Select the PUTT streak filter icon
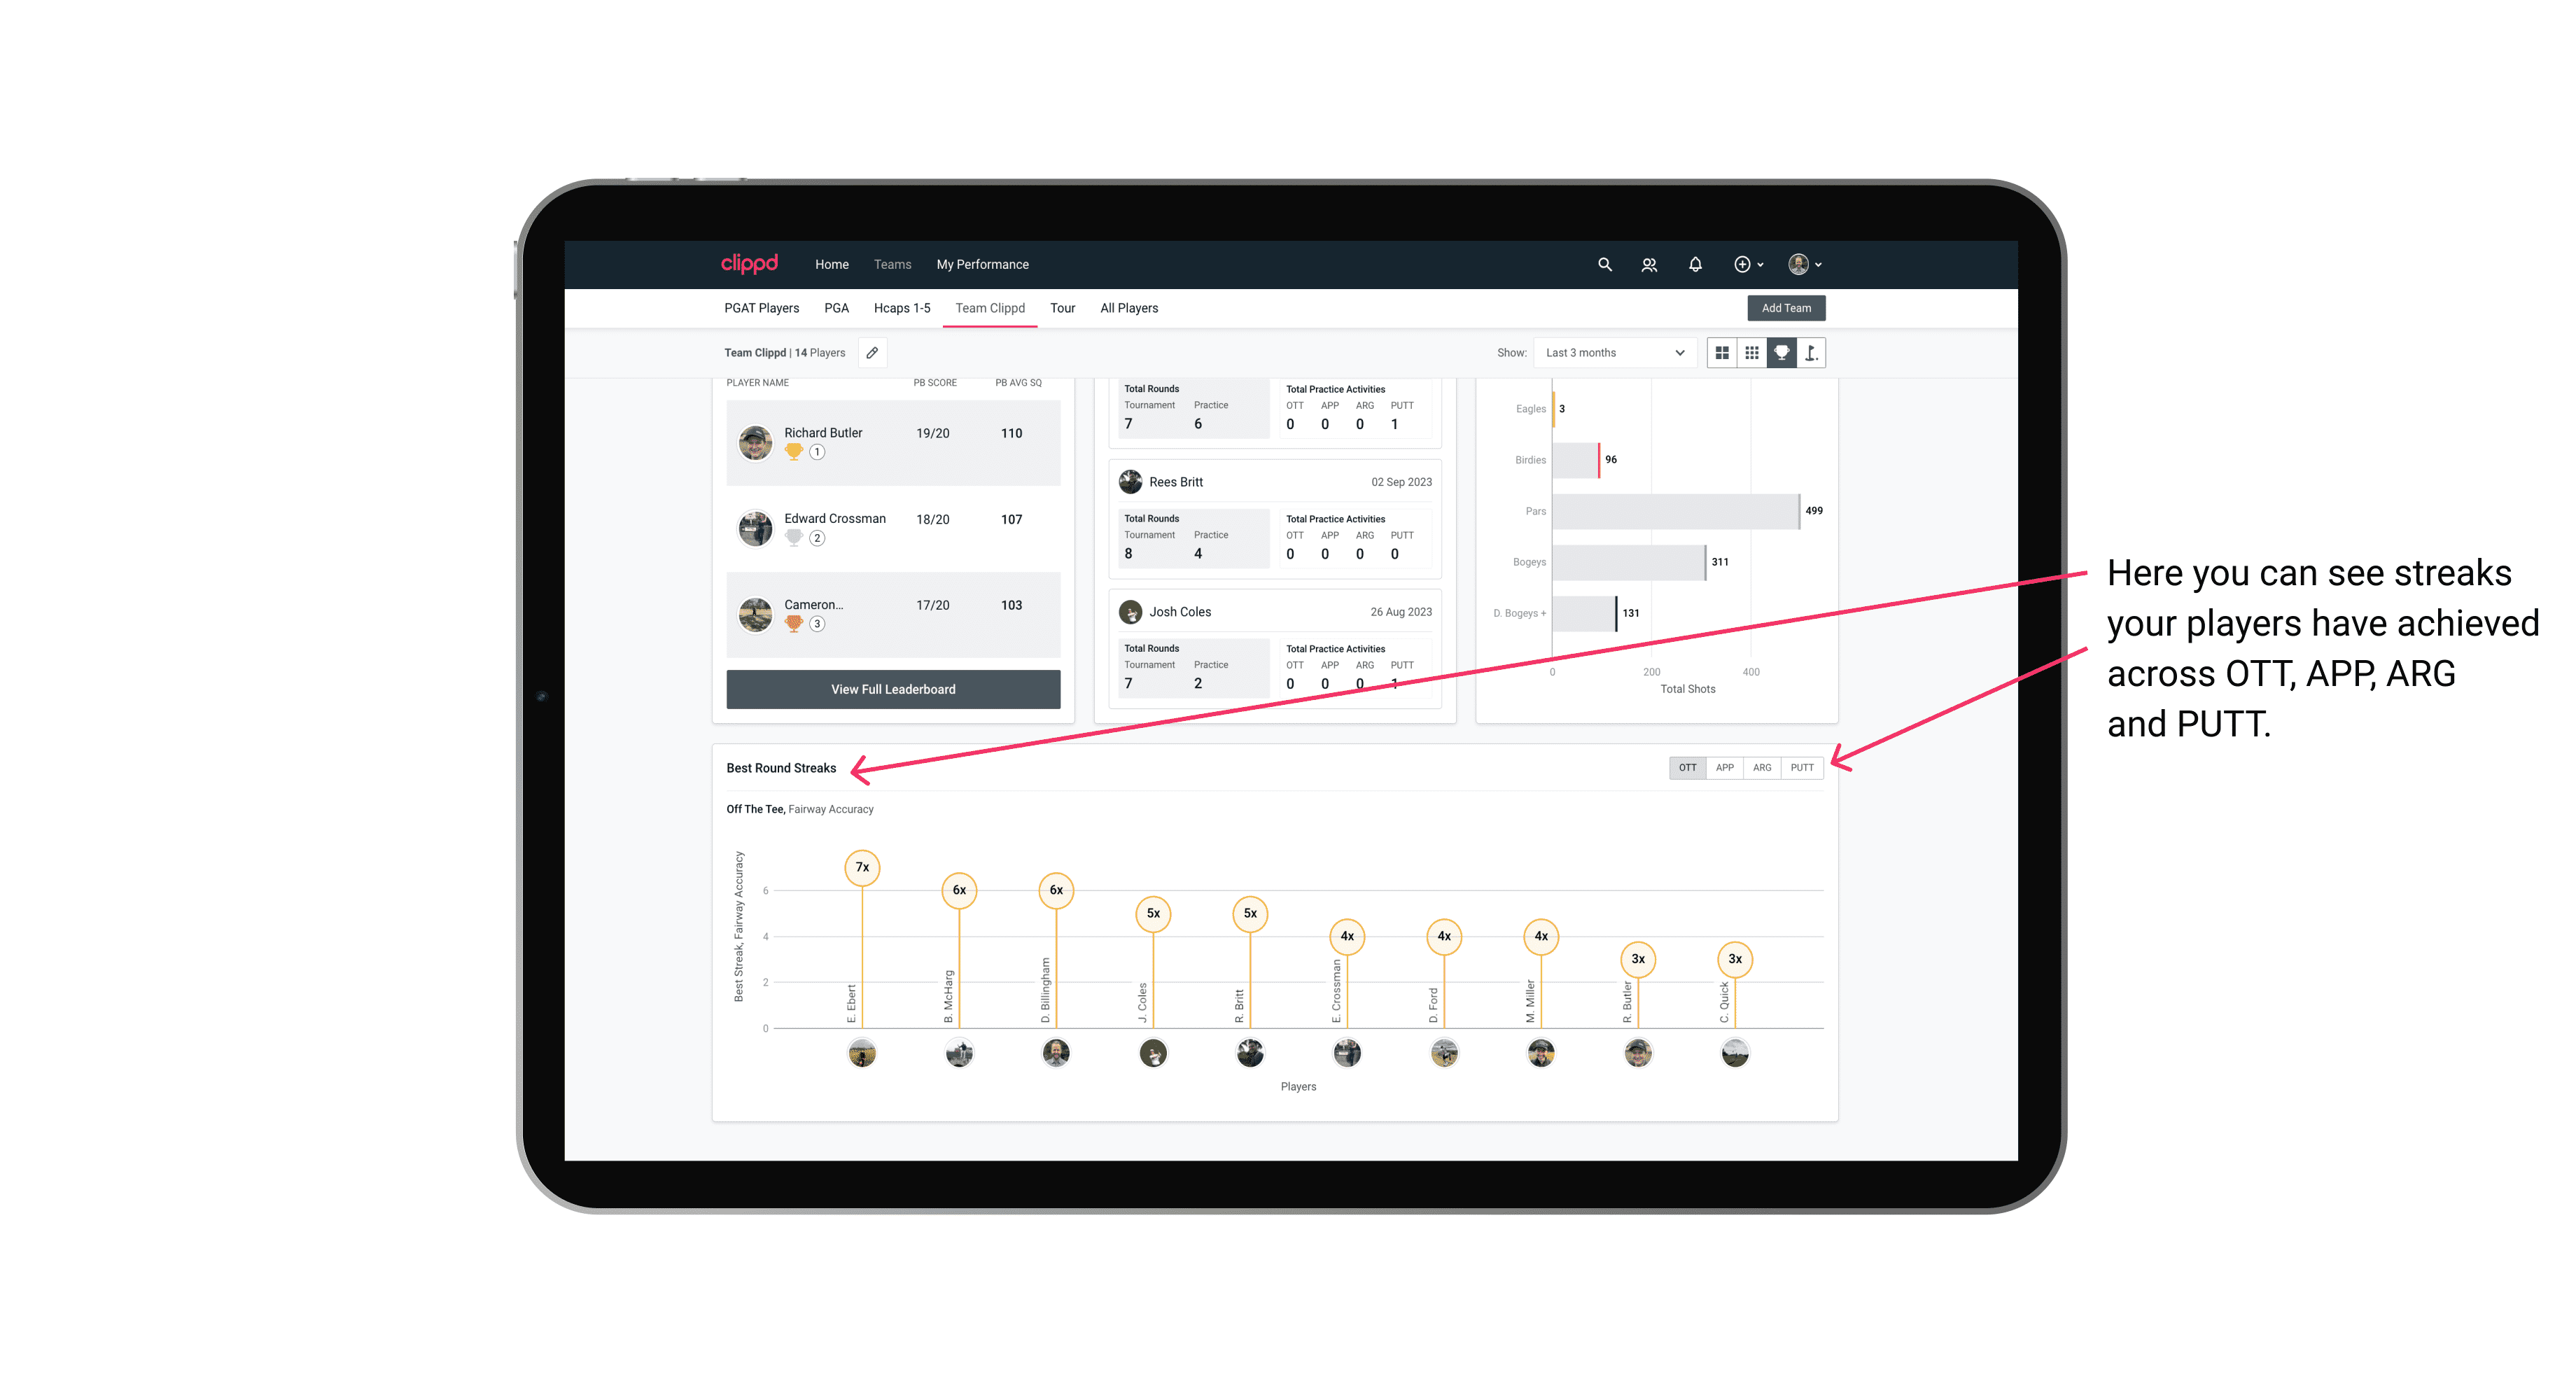This screenshot has width=2576, height=1386. 1803,766
